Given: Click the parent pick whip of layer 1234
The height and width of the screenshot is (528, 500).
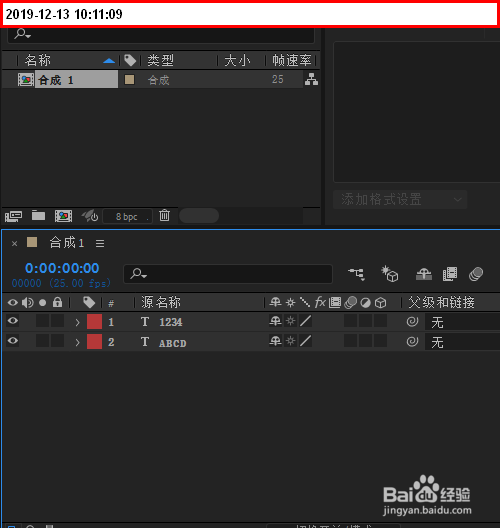Looking at the screenshot, I should [x=412, y=322].
